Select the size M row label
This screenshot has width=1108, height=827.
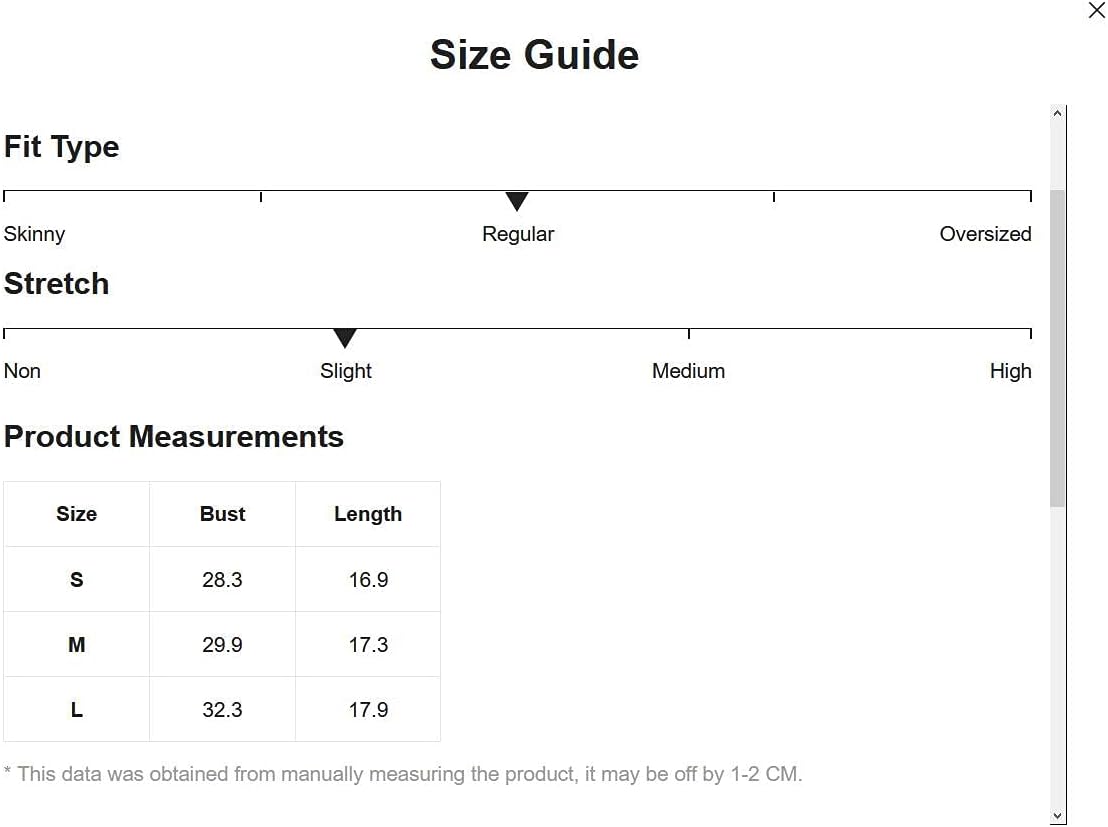tap(77, 645)
